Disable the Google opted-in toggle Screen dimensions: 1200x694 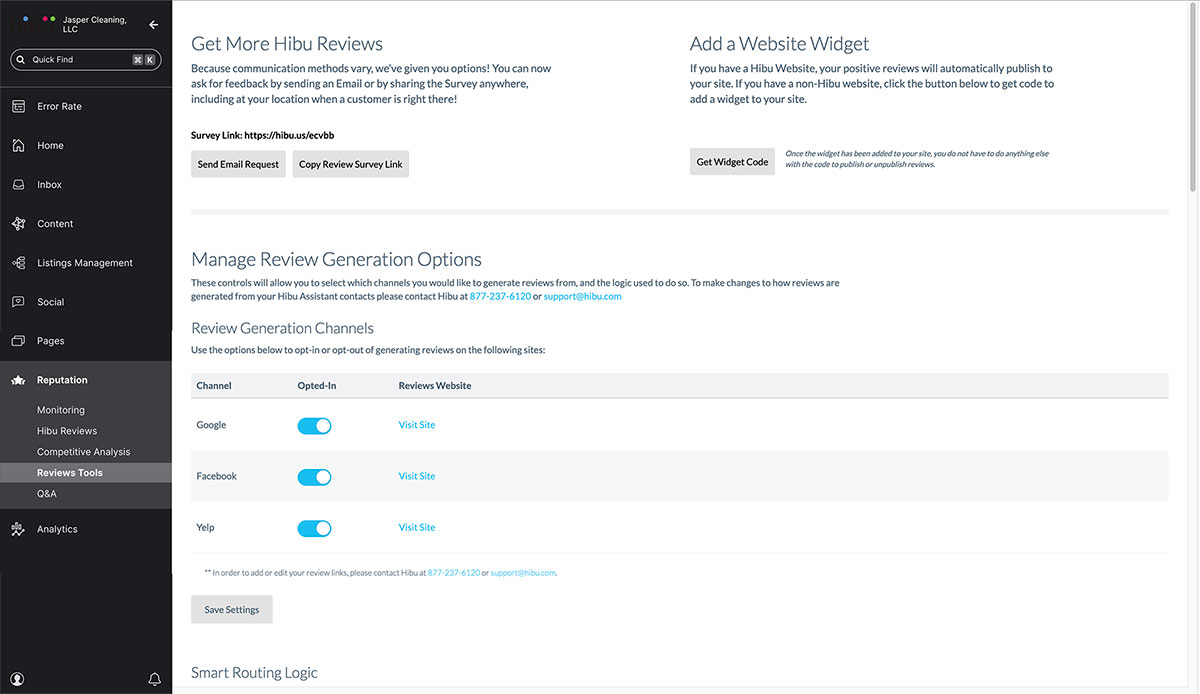click(x=314, y=426)
